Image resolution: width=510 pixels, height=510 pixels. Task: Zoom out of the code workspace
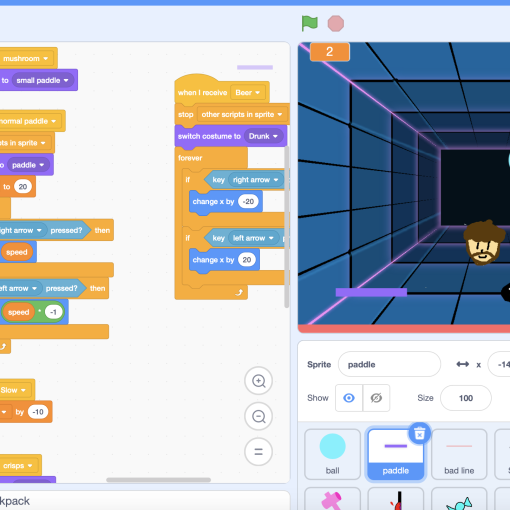tap(259, 416)
